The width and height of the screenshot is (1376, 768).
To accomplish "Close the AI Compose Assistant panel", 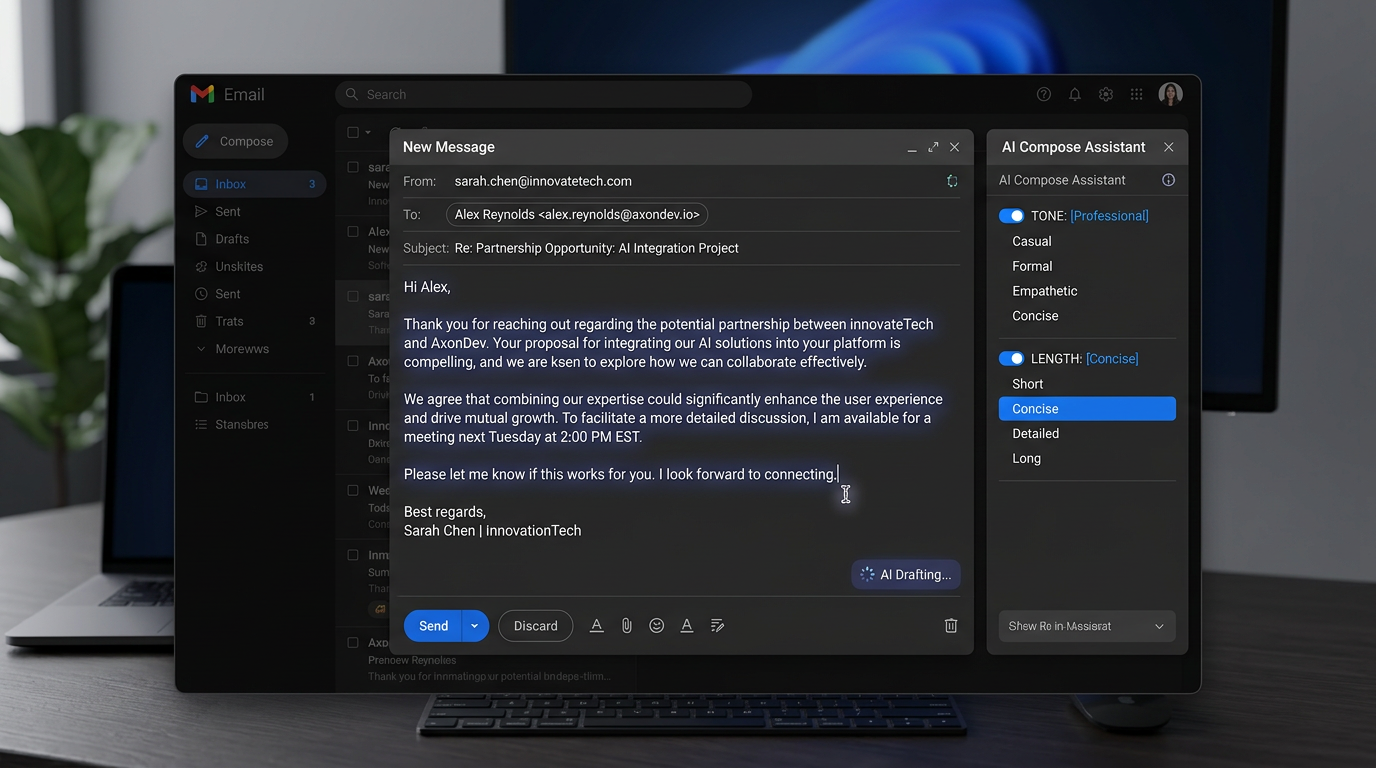I will point(1169,147).
